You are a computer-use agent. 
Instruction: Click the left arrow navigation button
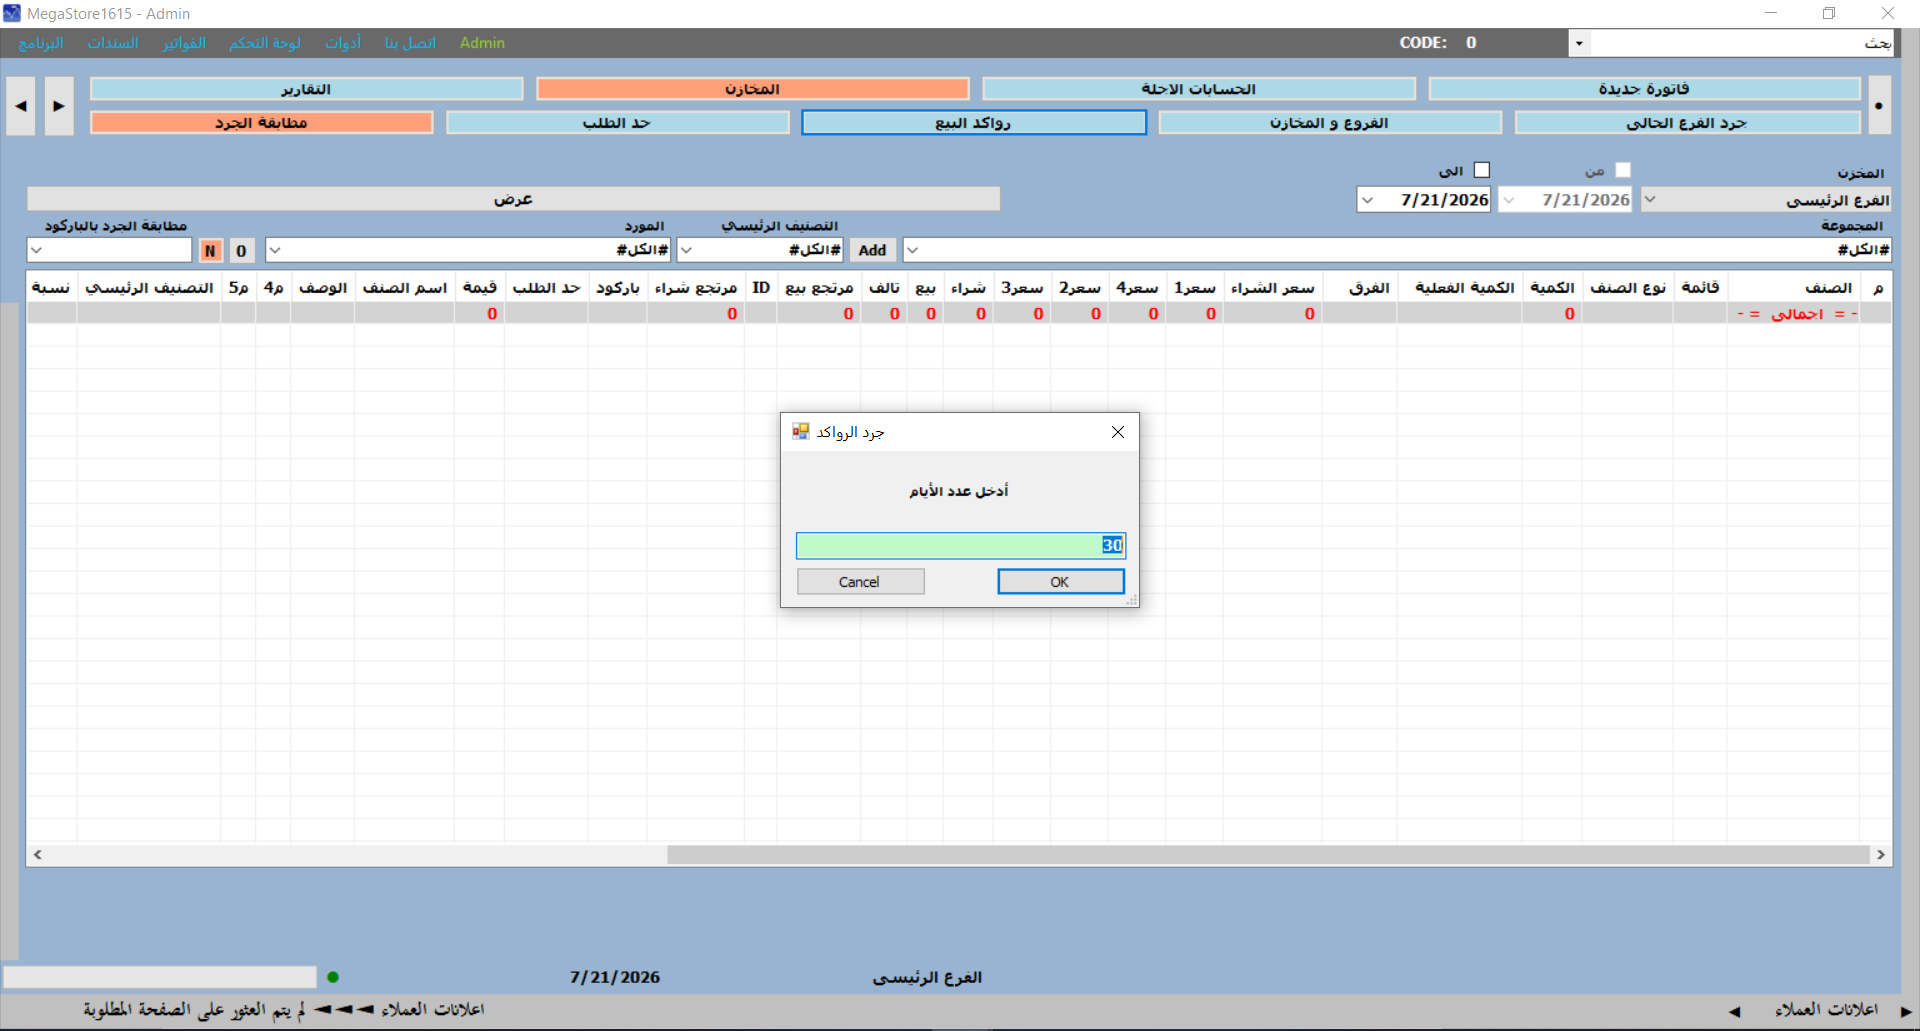coord(20,106)
